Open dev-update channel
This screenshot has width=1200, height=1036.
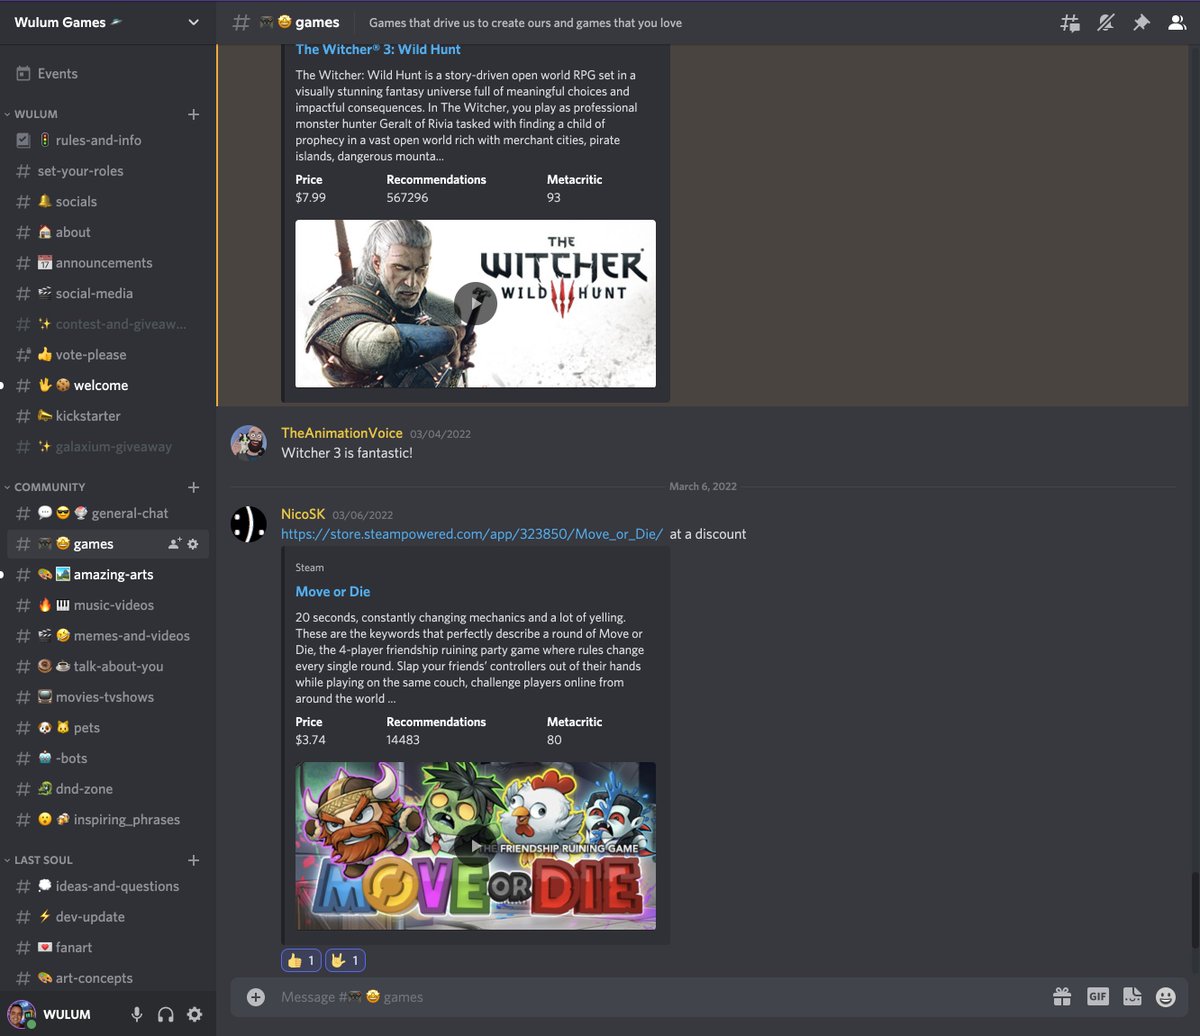(x=108, y=917)
